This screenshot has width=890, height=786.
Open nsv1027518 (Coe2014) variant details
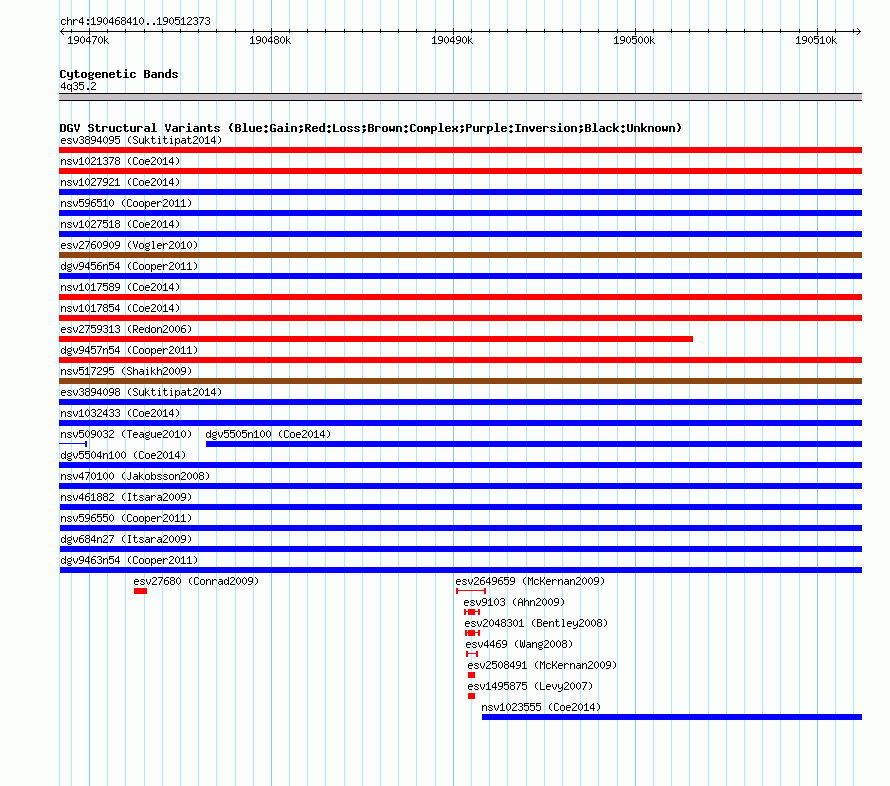[120, 224]
